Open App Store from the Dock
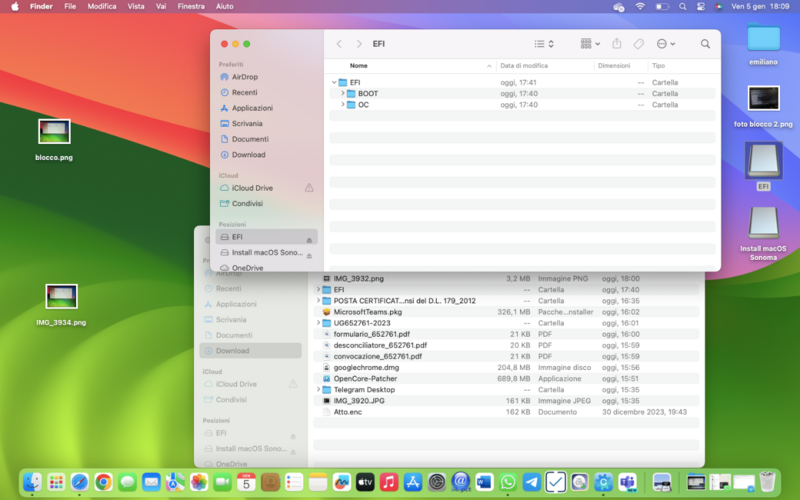Image resolution: width=800 pixels, height=500 pixels. (x=413, y=482)
